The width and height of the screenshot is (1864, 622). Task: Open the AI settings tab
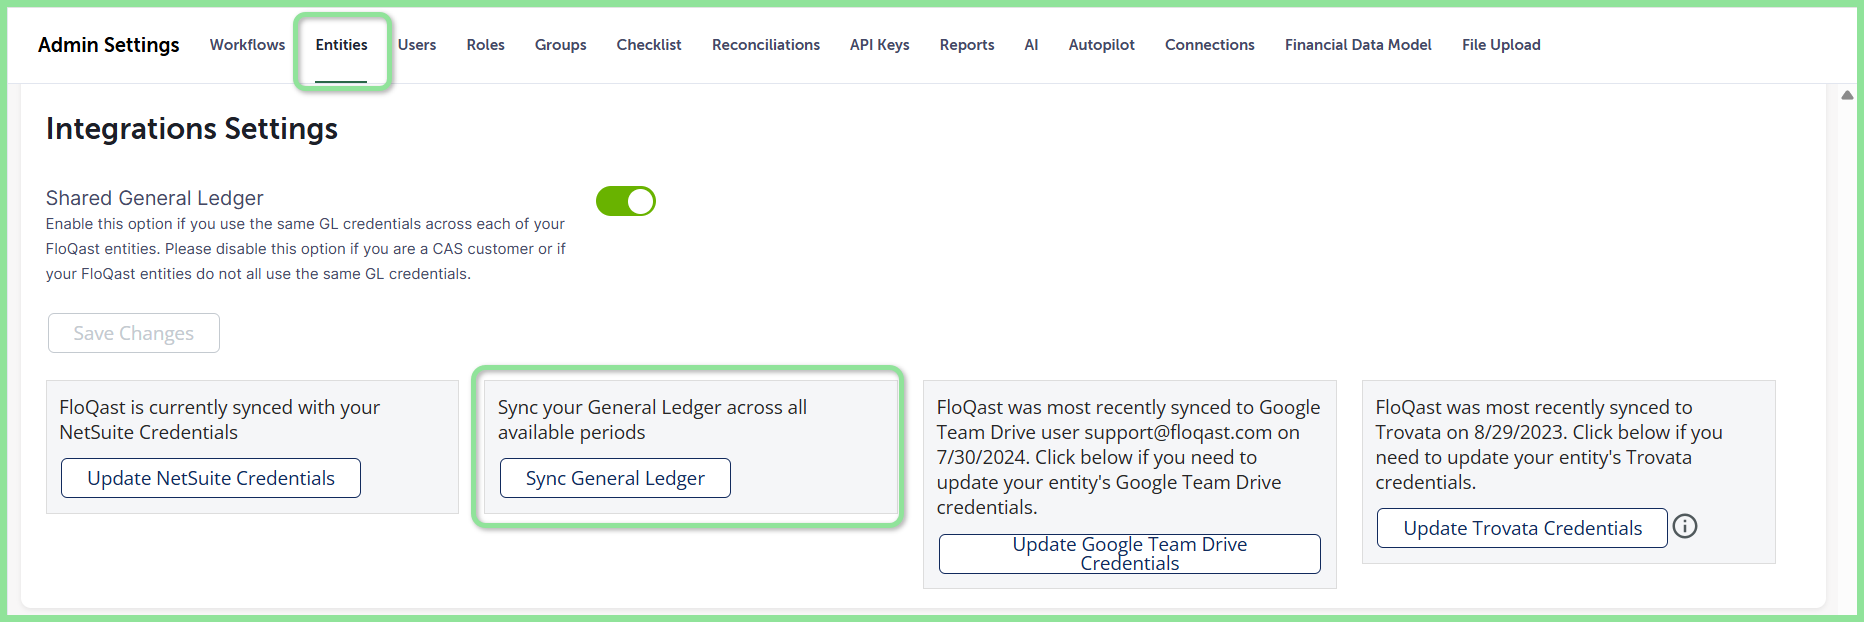tap(1031, 45)
